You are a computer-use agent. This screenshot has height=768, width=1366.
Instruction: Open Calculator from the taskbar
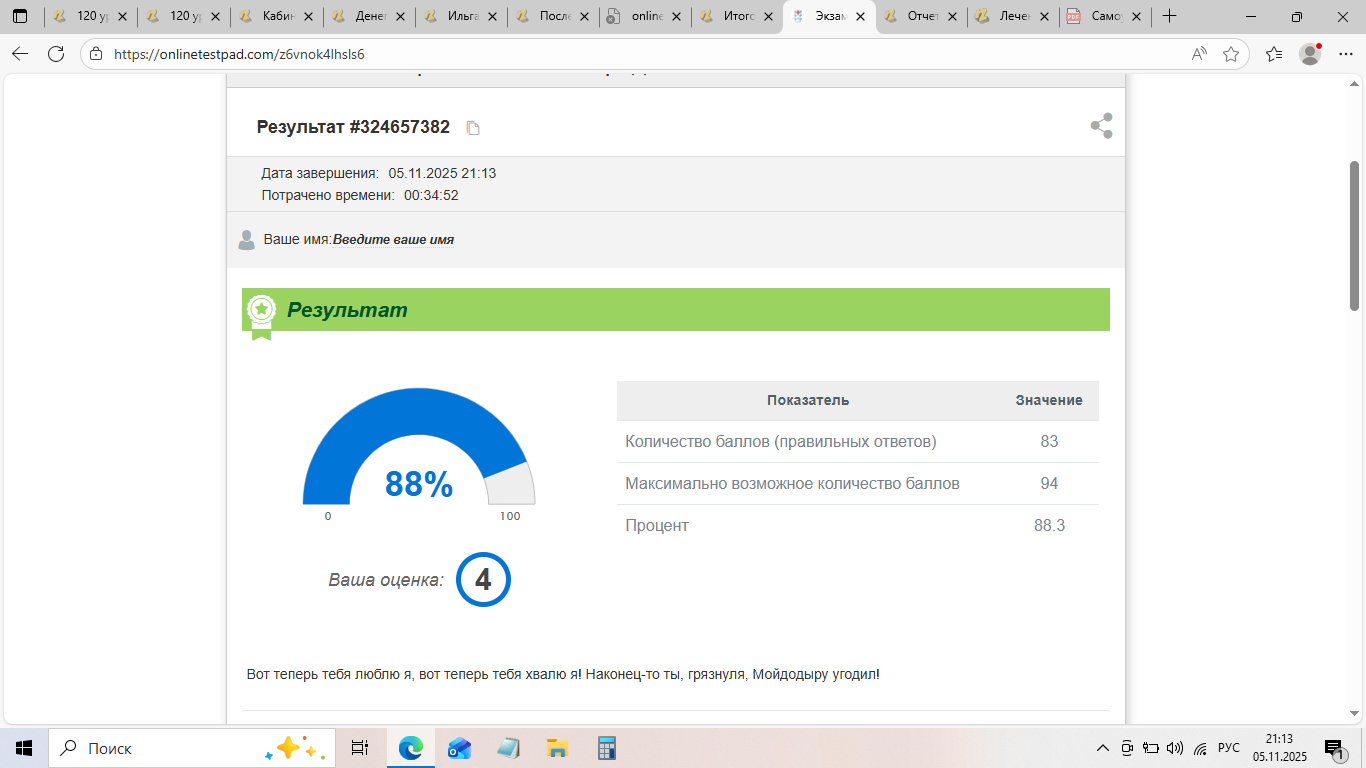(606, 748)
